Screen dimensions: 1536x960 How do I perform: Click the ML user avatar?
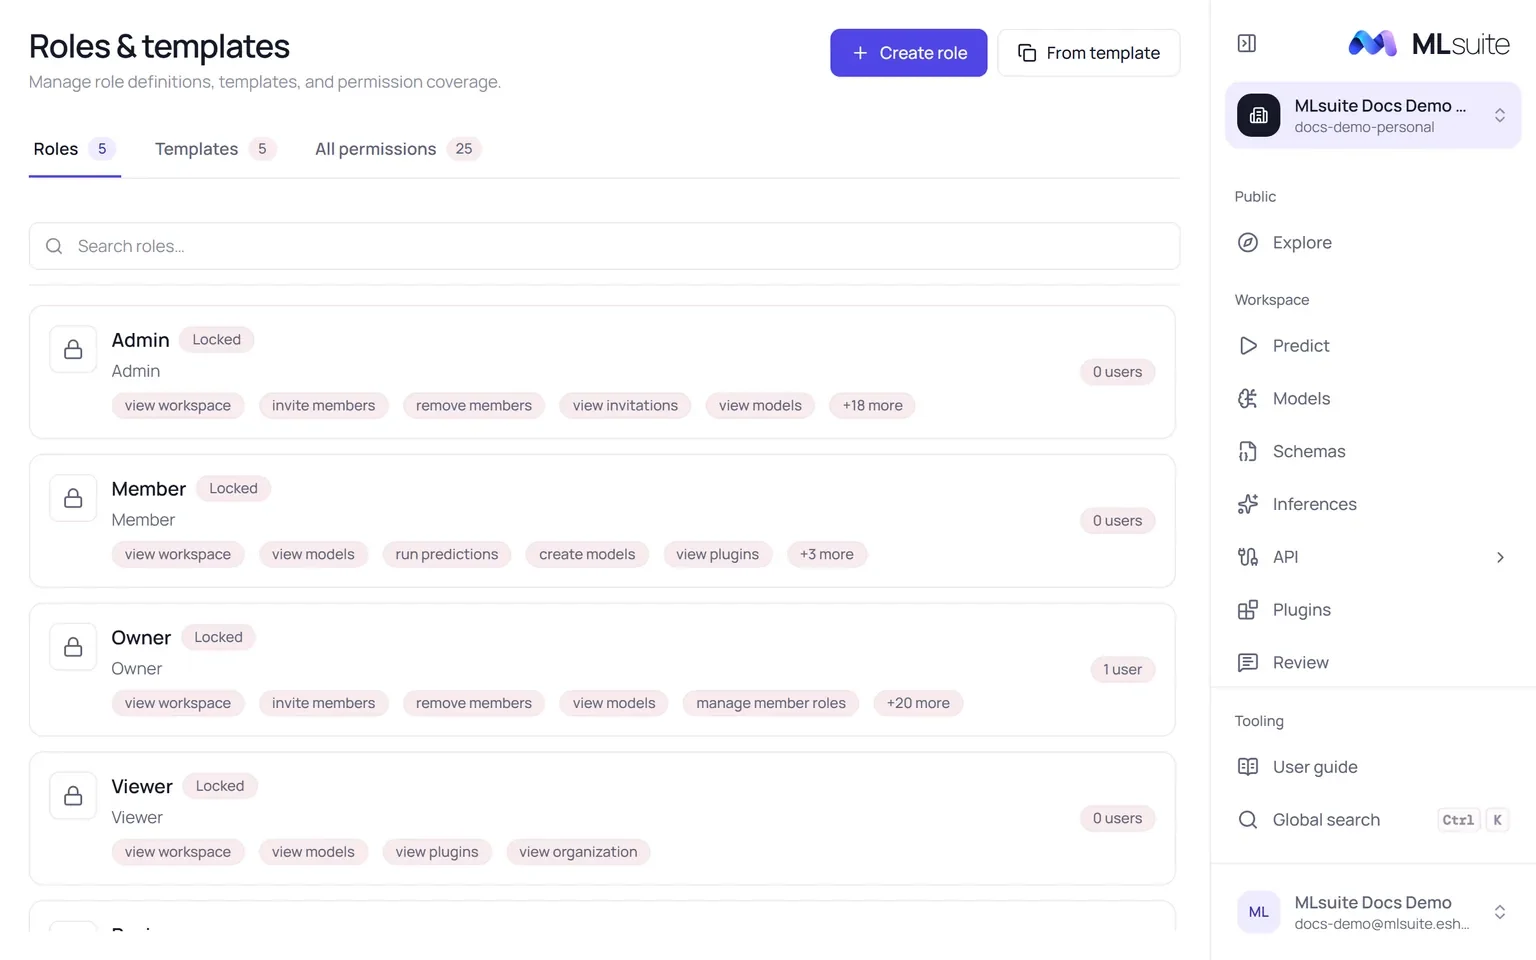[x=1259, y=912]
